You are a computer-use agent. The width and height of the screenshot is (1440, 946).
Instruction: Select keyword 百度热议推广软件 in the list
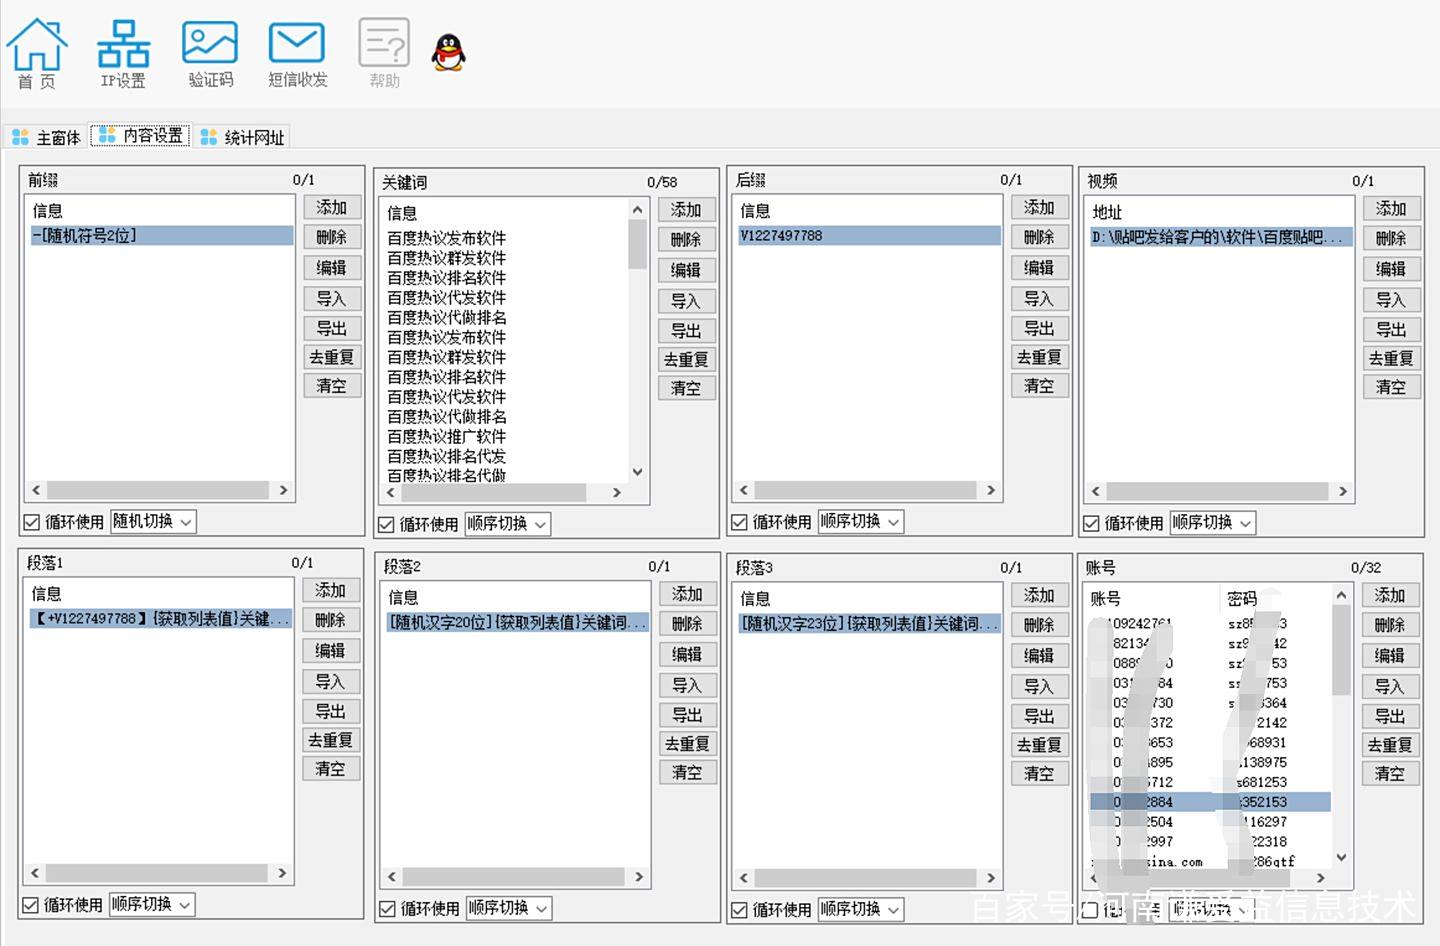tap(446, 436)
